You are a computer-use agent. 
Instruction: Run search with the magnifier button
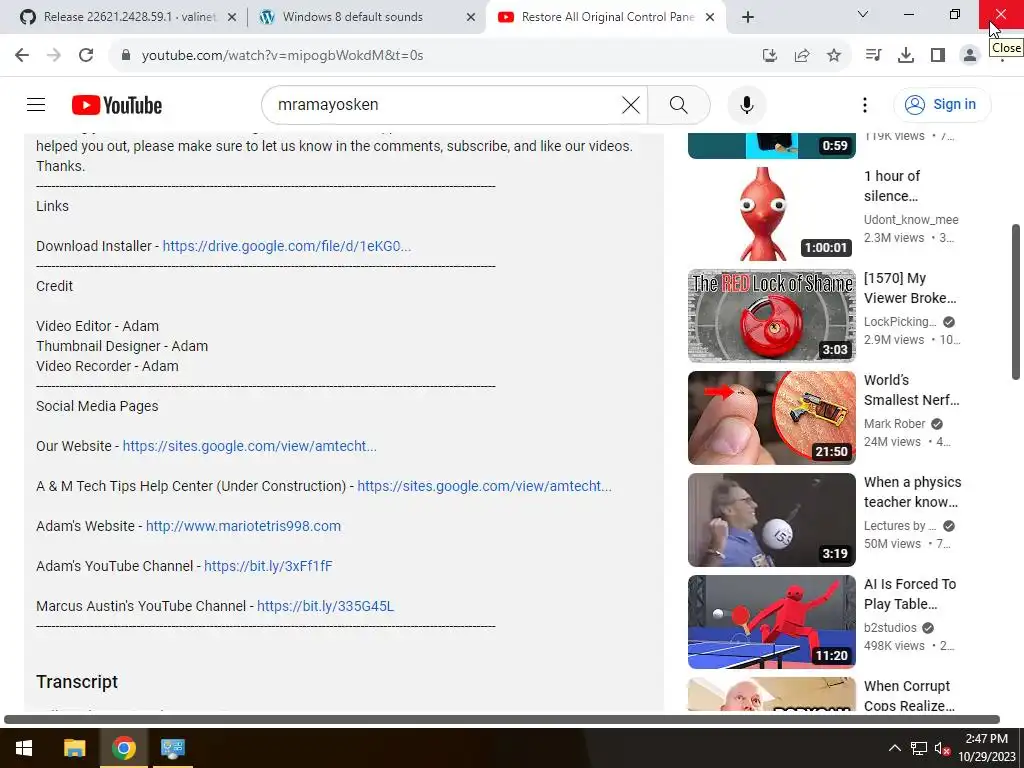pyautogui.click(x=679, y=104)
